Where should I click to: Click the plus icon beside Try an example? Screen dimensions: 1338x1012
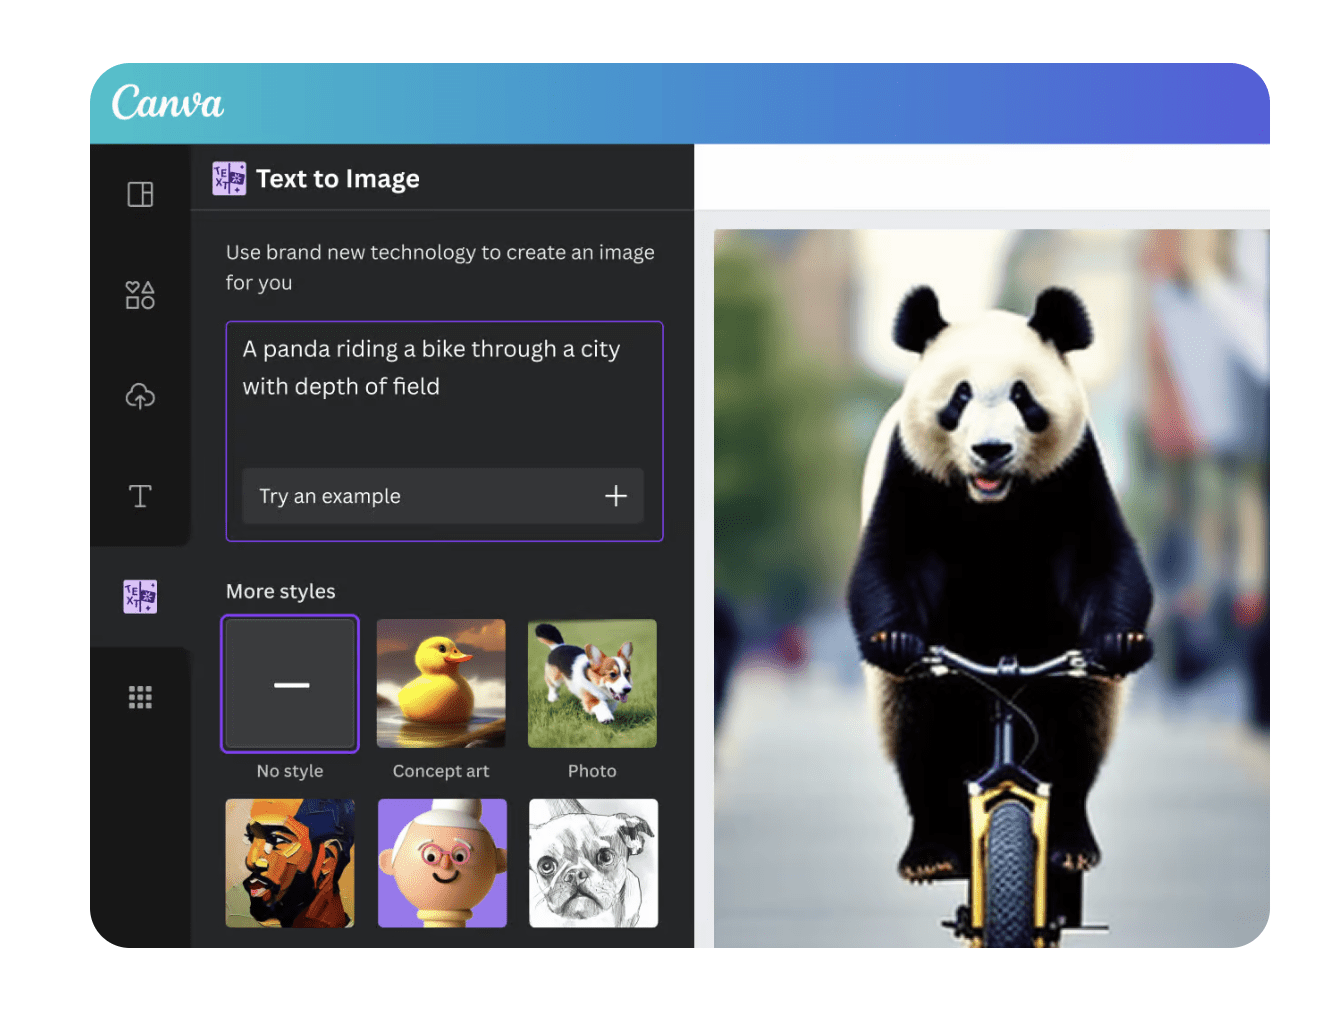(616, 496)
